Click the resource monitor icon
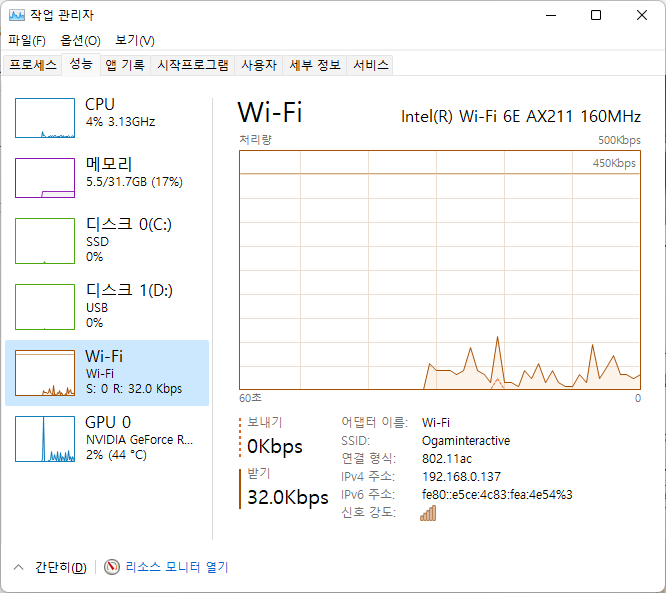 coord(111,567)
